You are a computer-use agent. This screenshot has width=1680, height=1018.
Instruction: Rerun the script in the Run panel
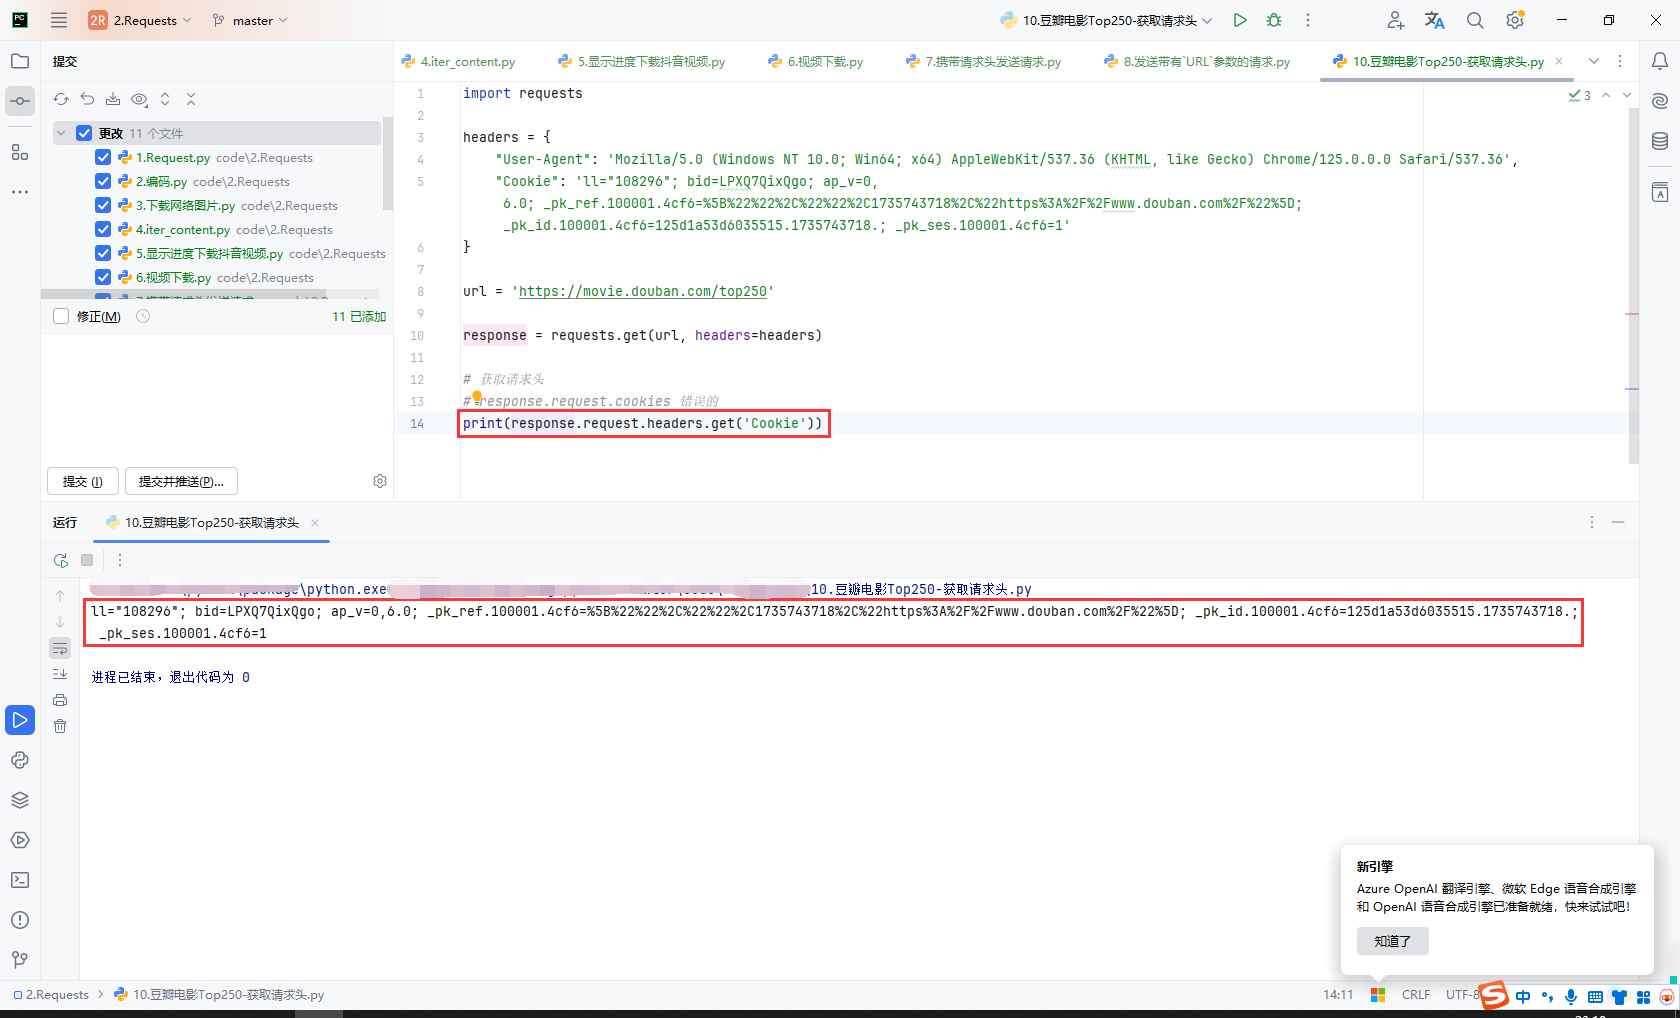[x=61, y=560]
